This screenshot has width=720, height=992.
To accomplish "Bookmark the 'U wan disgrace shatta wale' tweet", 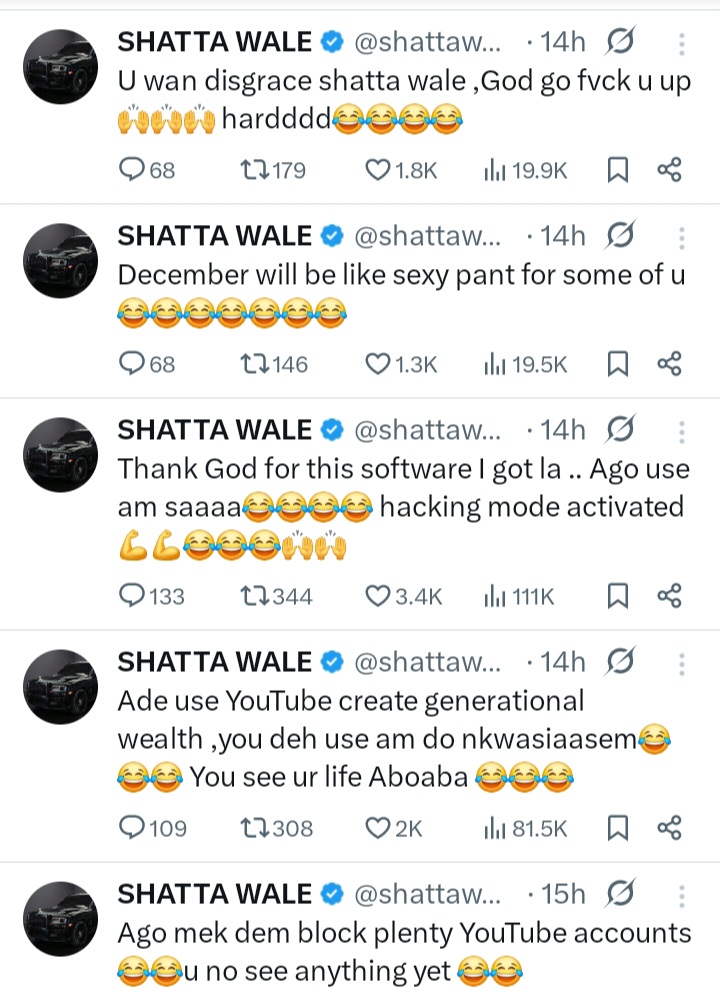I will (618, 171).
